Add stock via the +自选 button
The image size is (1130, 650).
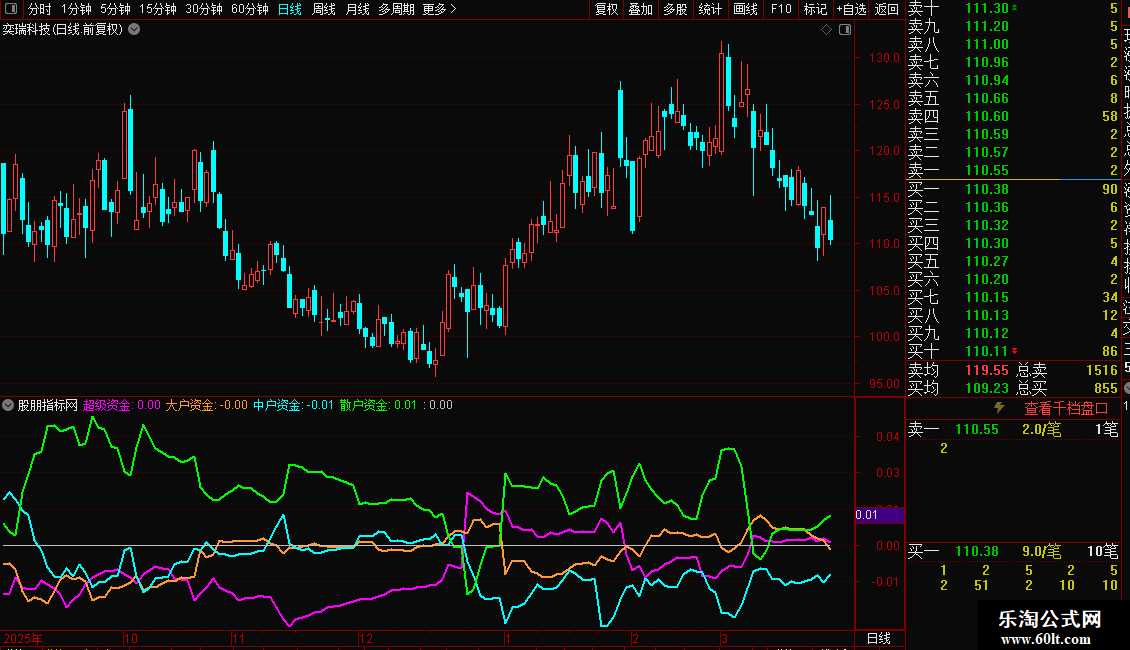click(849, 9)
